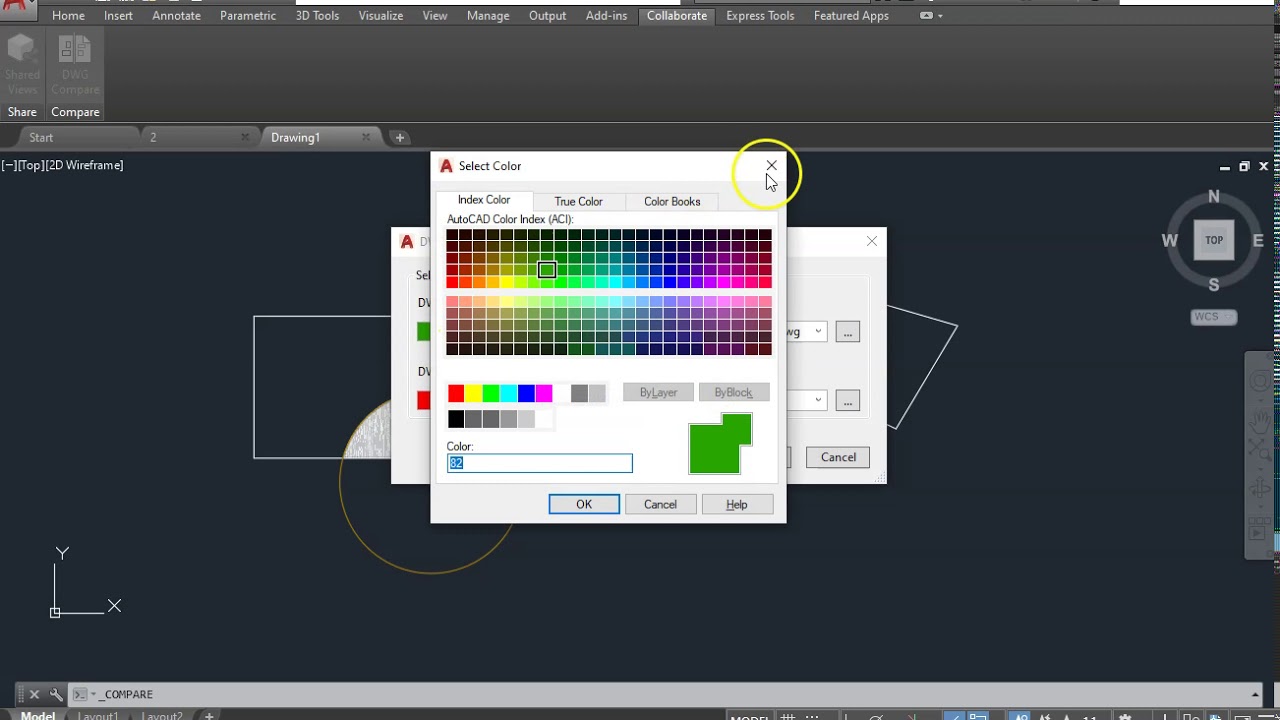The width and height of the screenshot is (1280, 720).
Task: Click the [-][Top][2D Wireframe] viewport label
Action: click(63, 165)
